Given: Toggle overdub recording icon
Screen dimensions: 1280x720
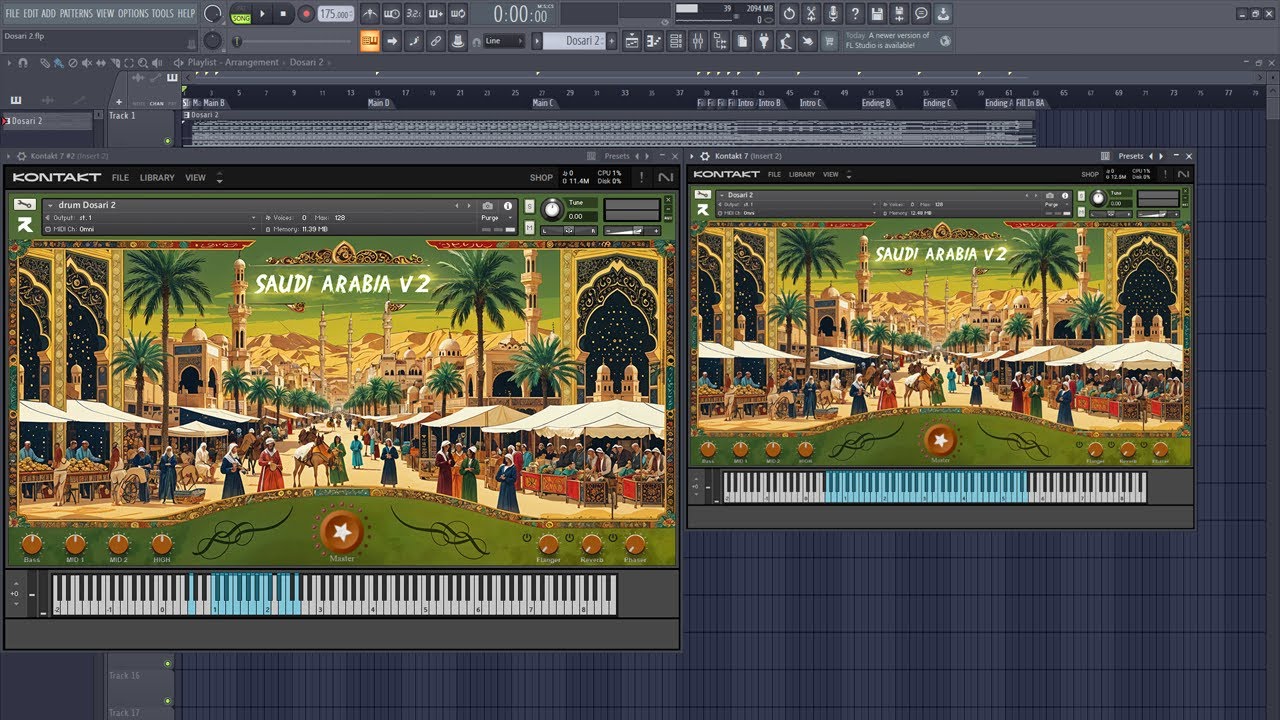Looking at the screenshot, I should click(436, 14).
